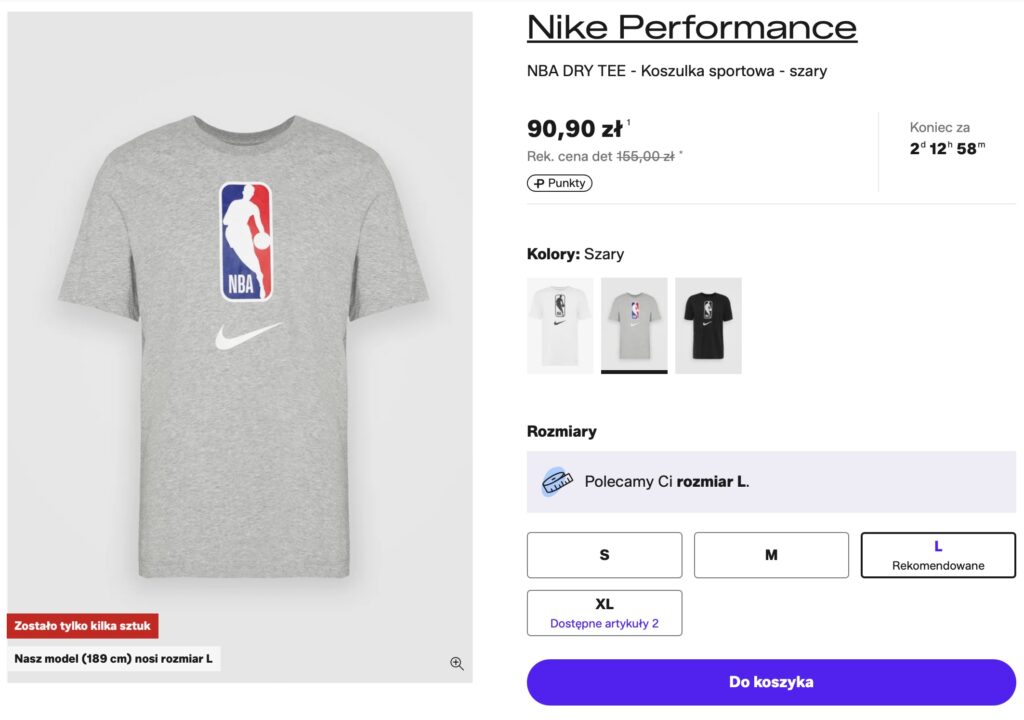The image size is (1024, 720).
Task: Click the 90,90 zł price
Action: [x=575, y=129]
